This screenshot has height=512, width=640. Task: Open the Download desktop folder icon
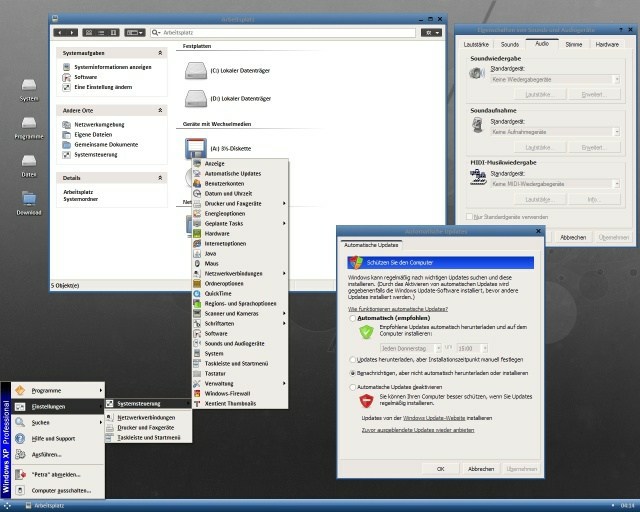[x=29, y=199]
